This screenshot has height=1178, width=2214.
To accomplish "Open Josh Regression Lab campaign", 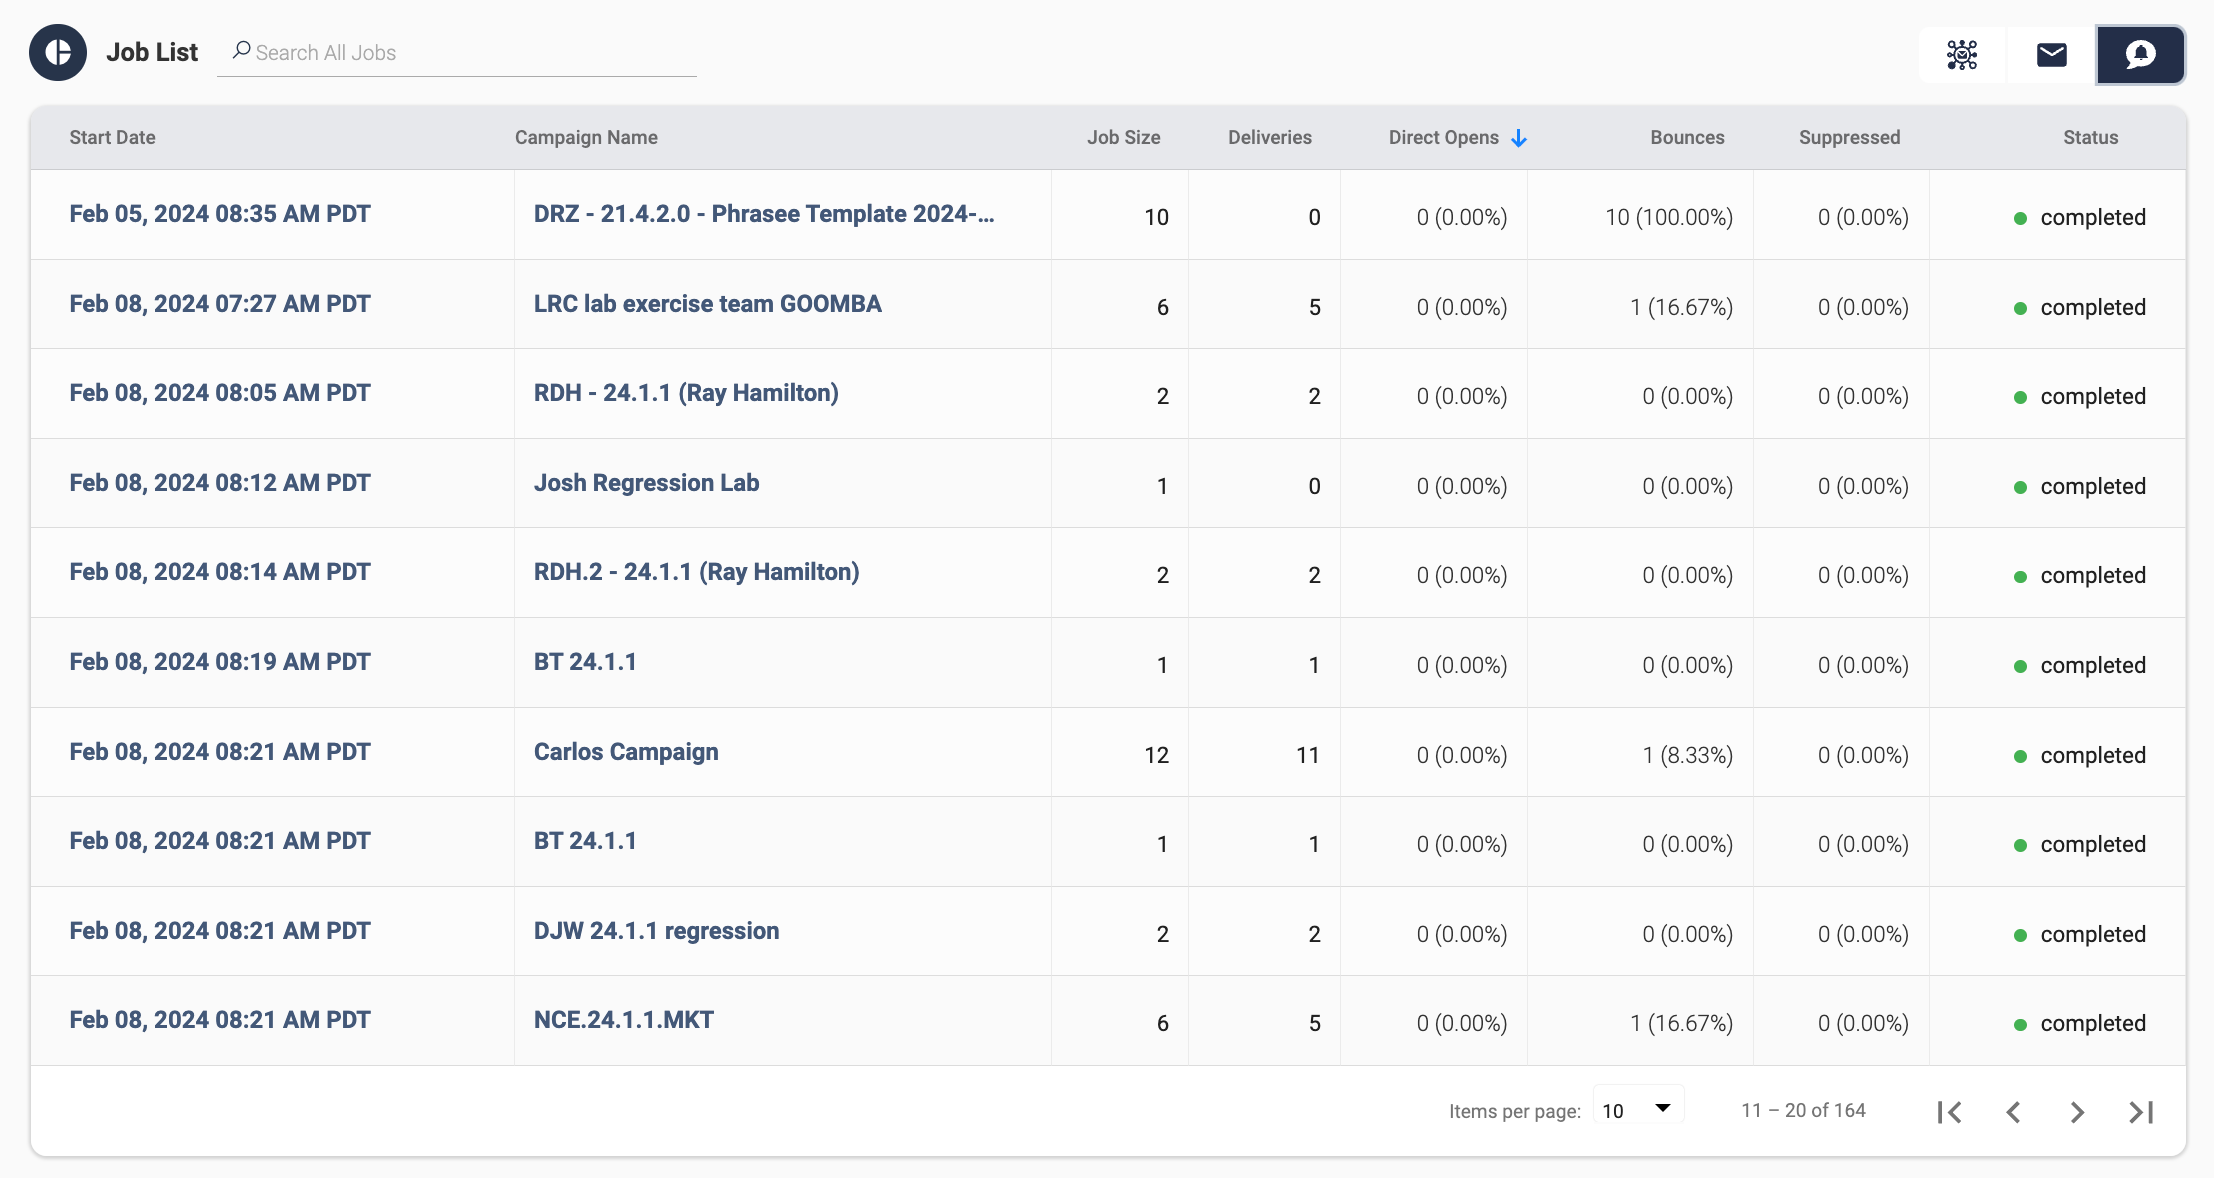I will 646,483.
